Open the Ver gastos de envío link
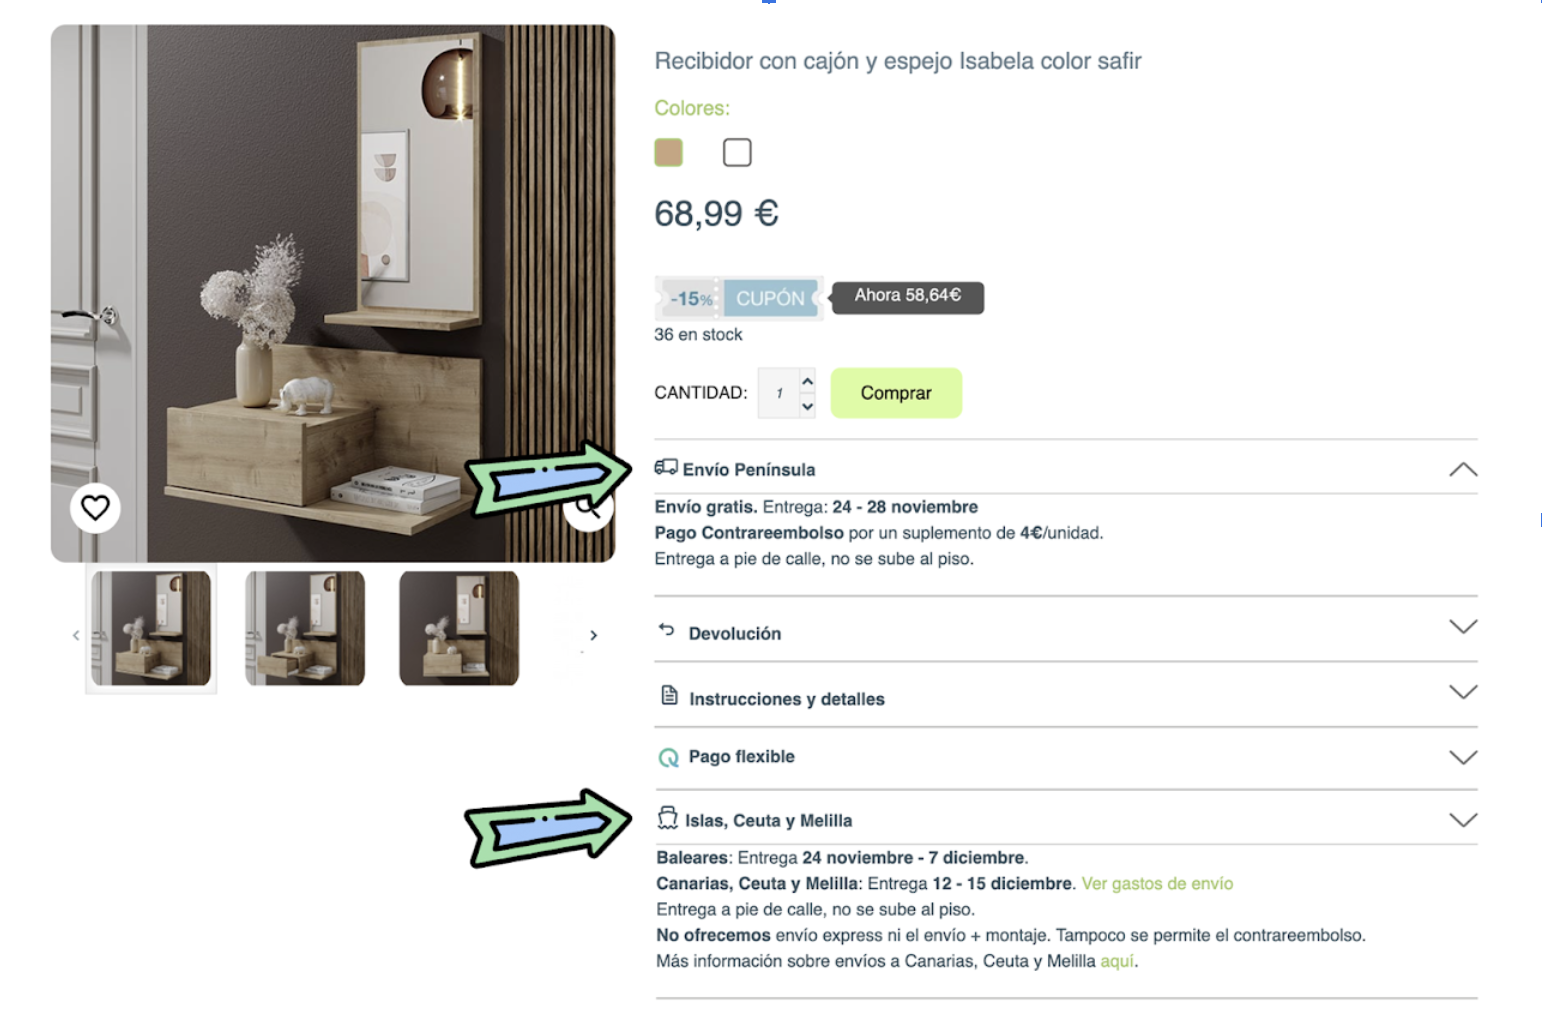 [1157, 884]
